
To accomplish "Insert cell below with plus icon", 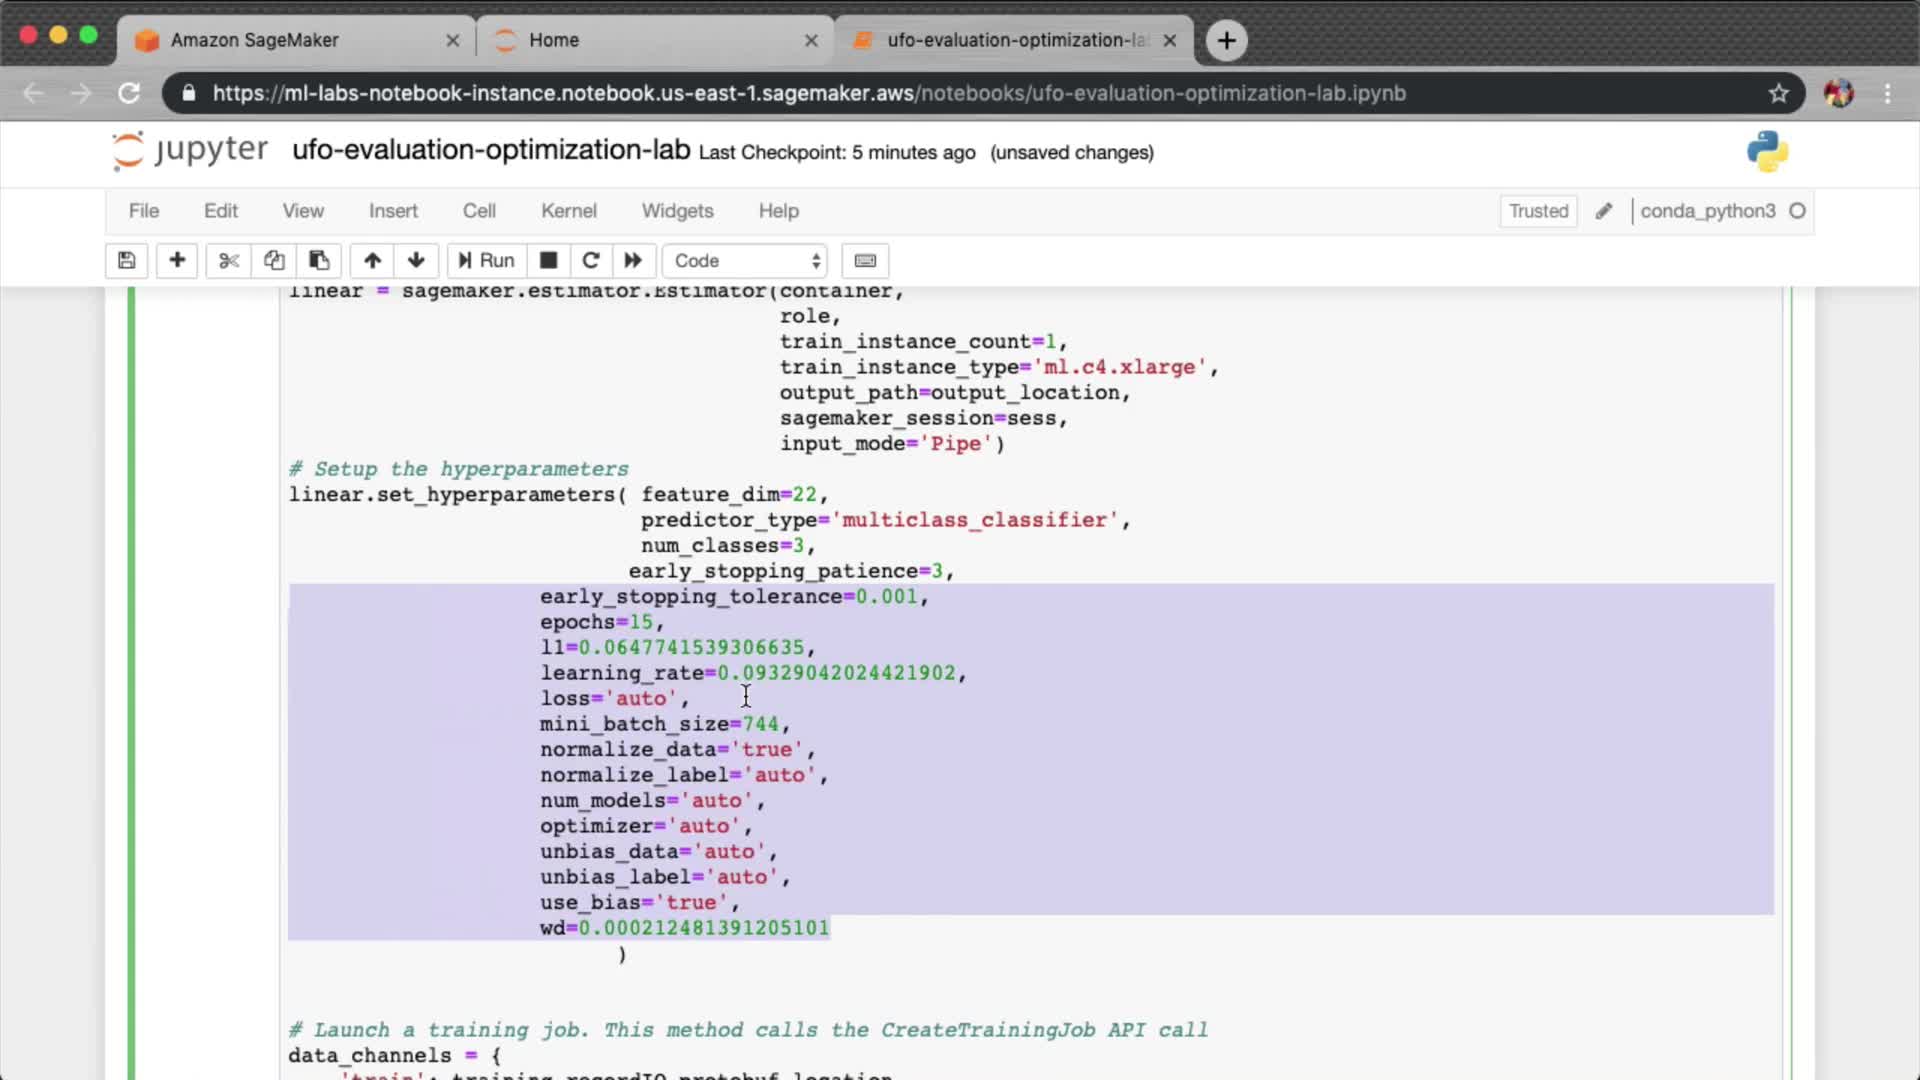I will point(177,261).
